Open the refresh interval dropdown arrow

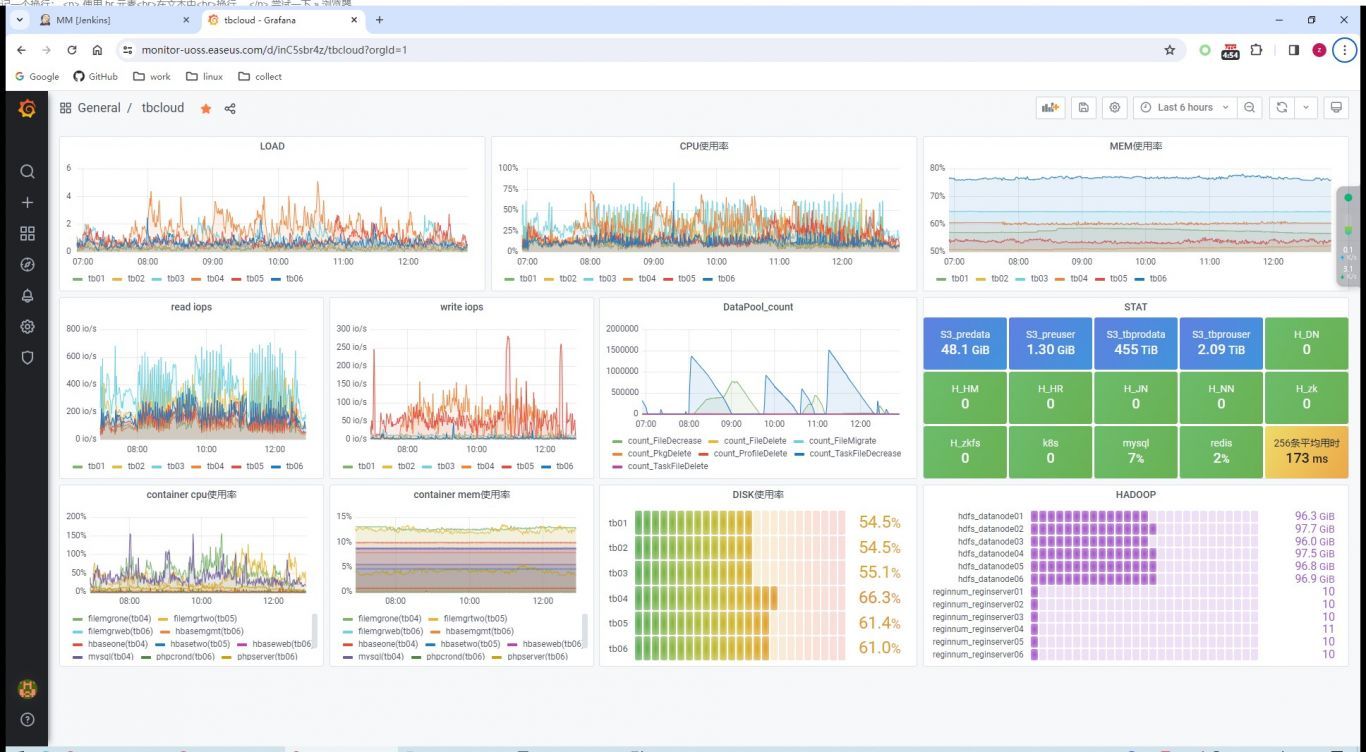click(x=1305, y=108)
